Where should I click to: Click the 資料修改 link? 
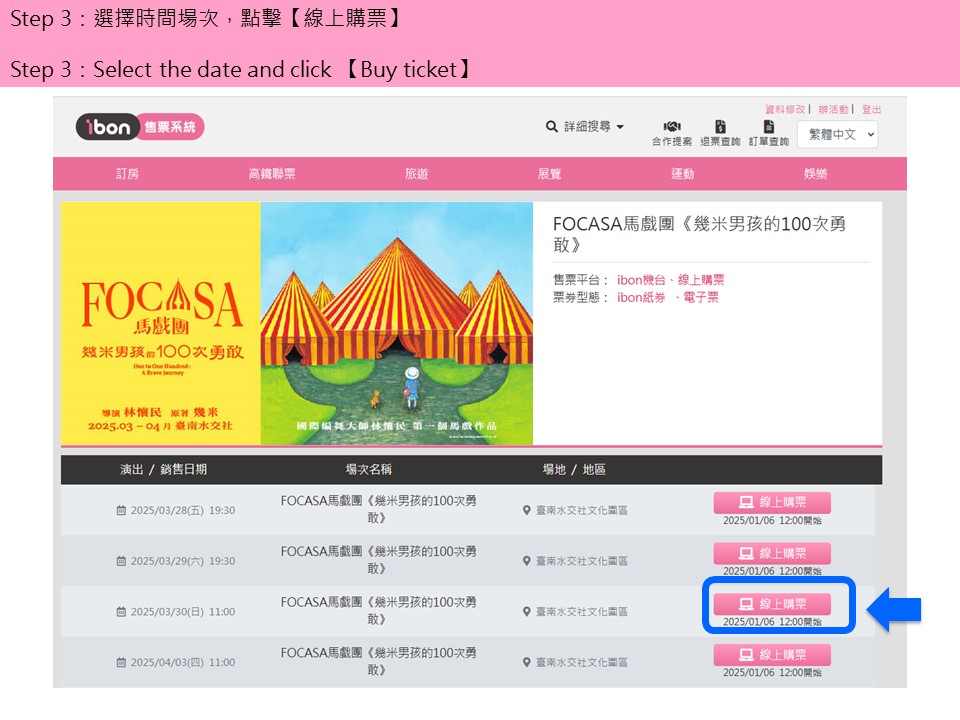[x=785, y=109]
